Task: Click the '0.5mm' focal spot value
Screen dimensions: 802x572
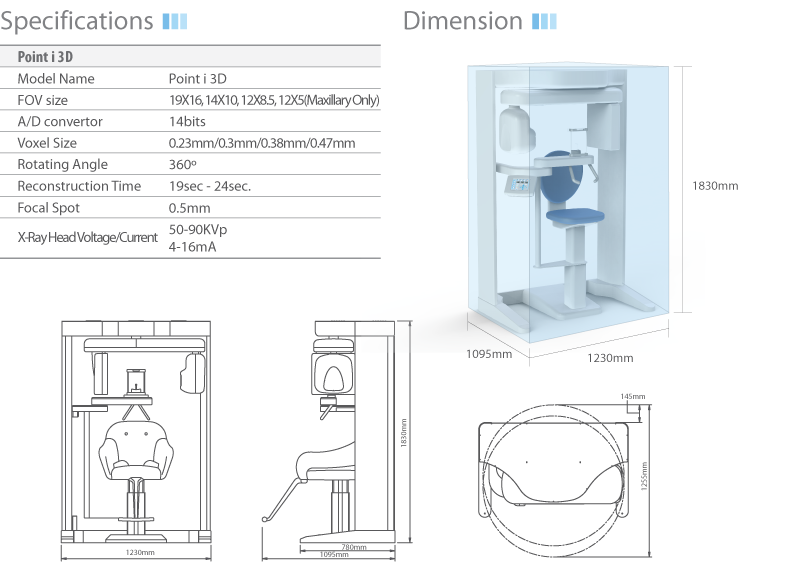Action: [189, 208]
